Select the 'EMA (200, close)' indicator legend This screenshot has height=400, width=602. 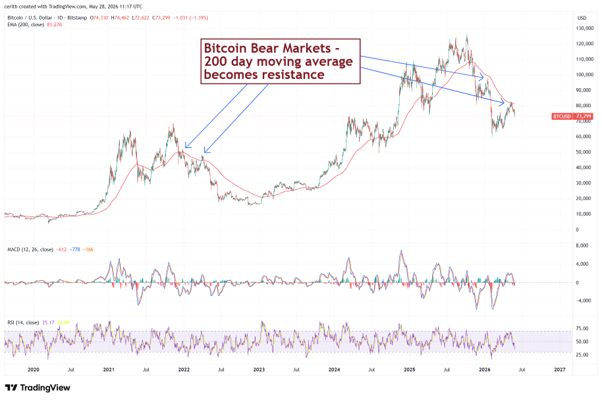[x=26, y=25]
